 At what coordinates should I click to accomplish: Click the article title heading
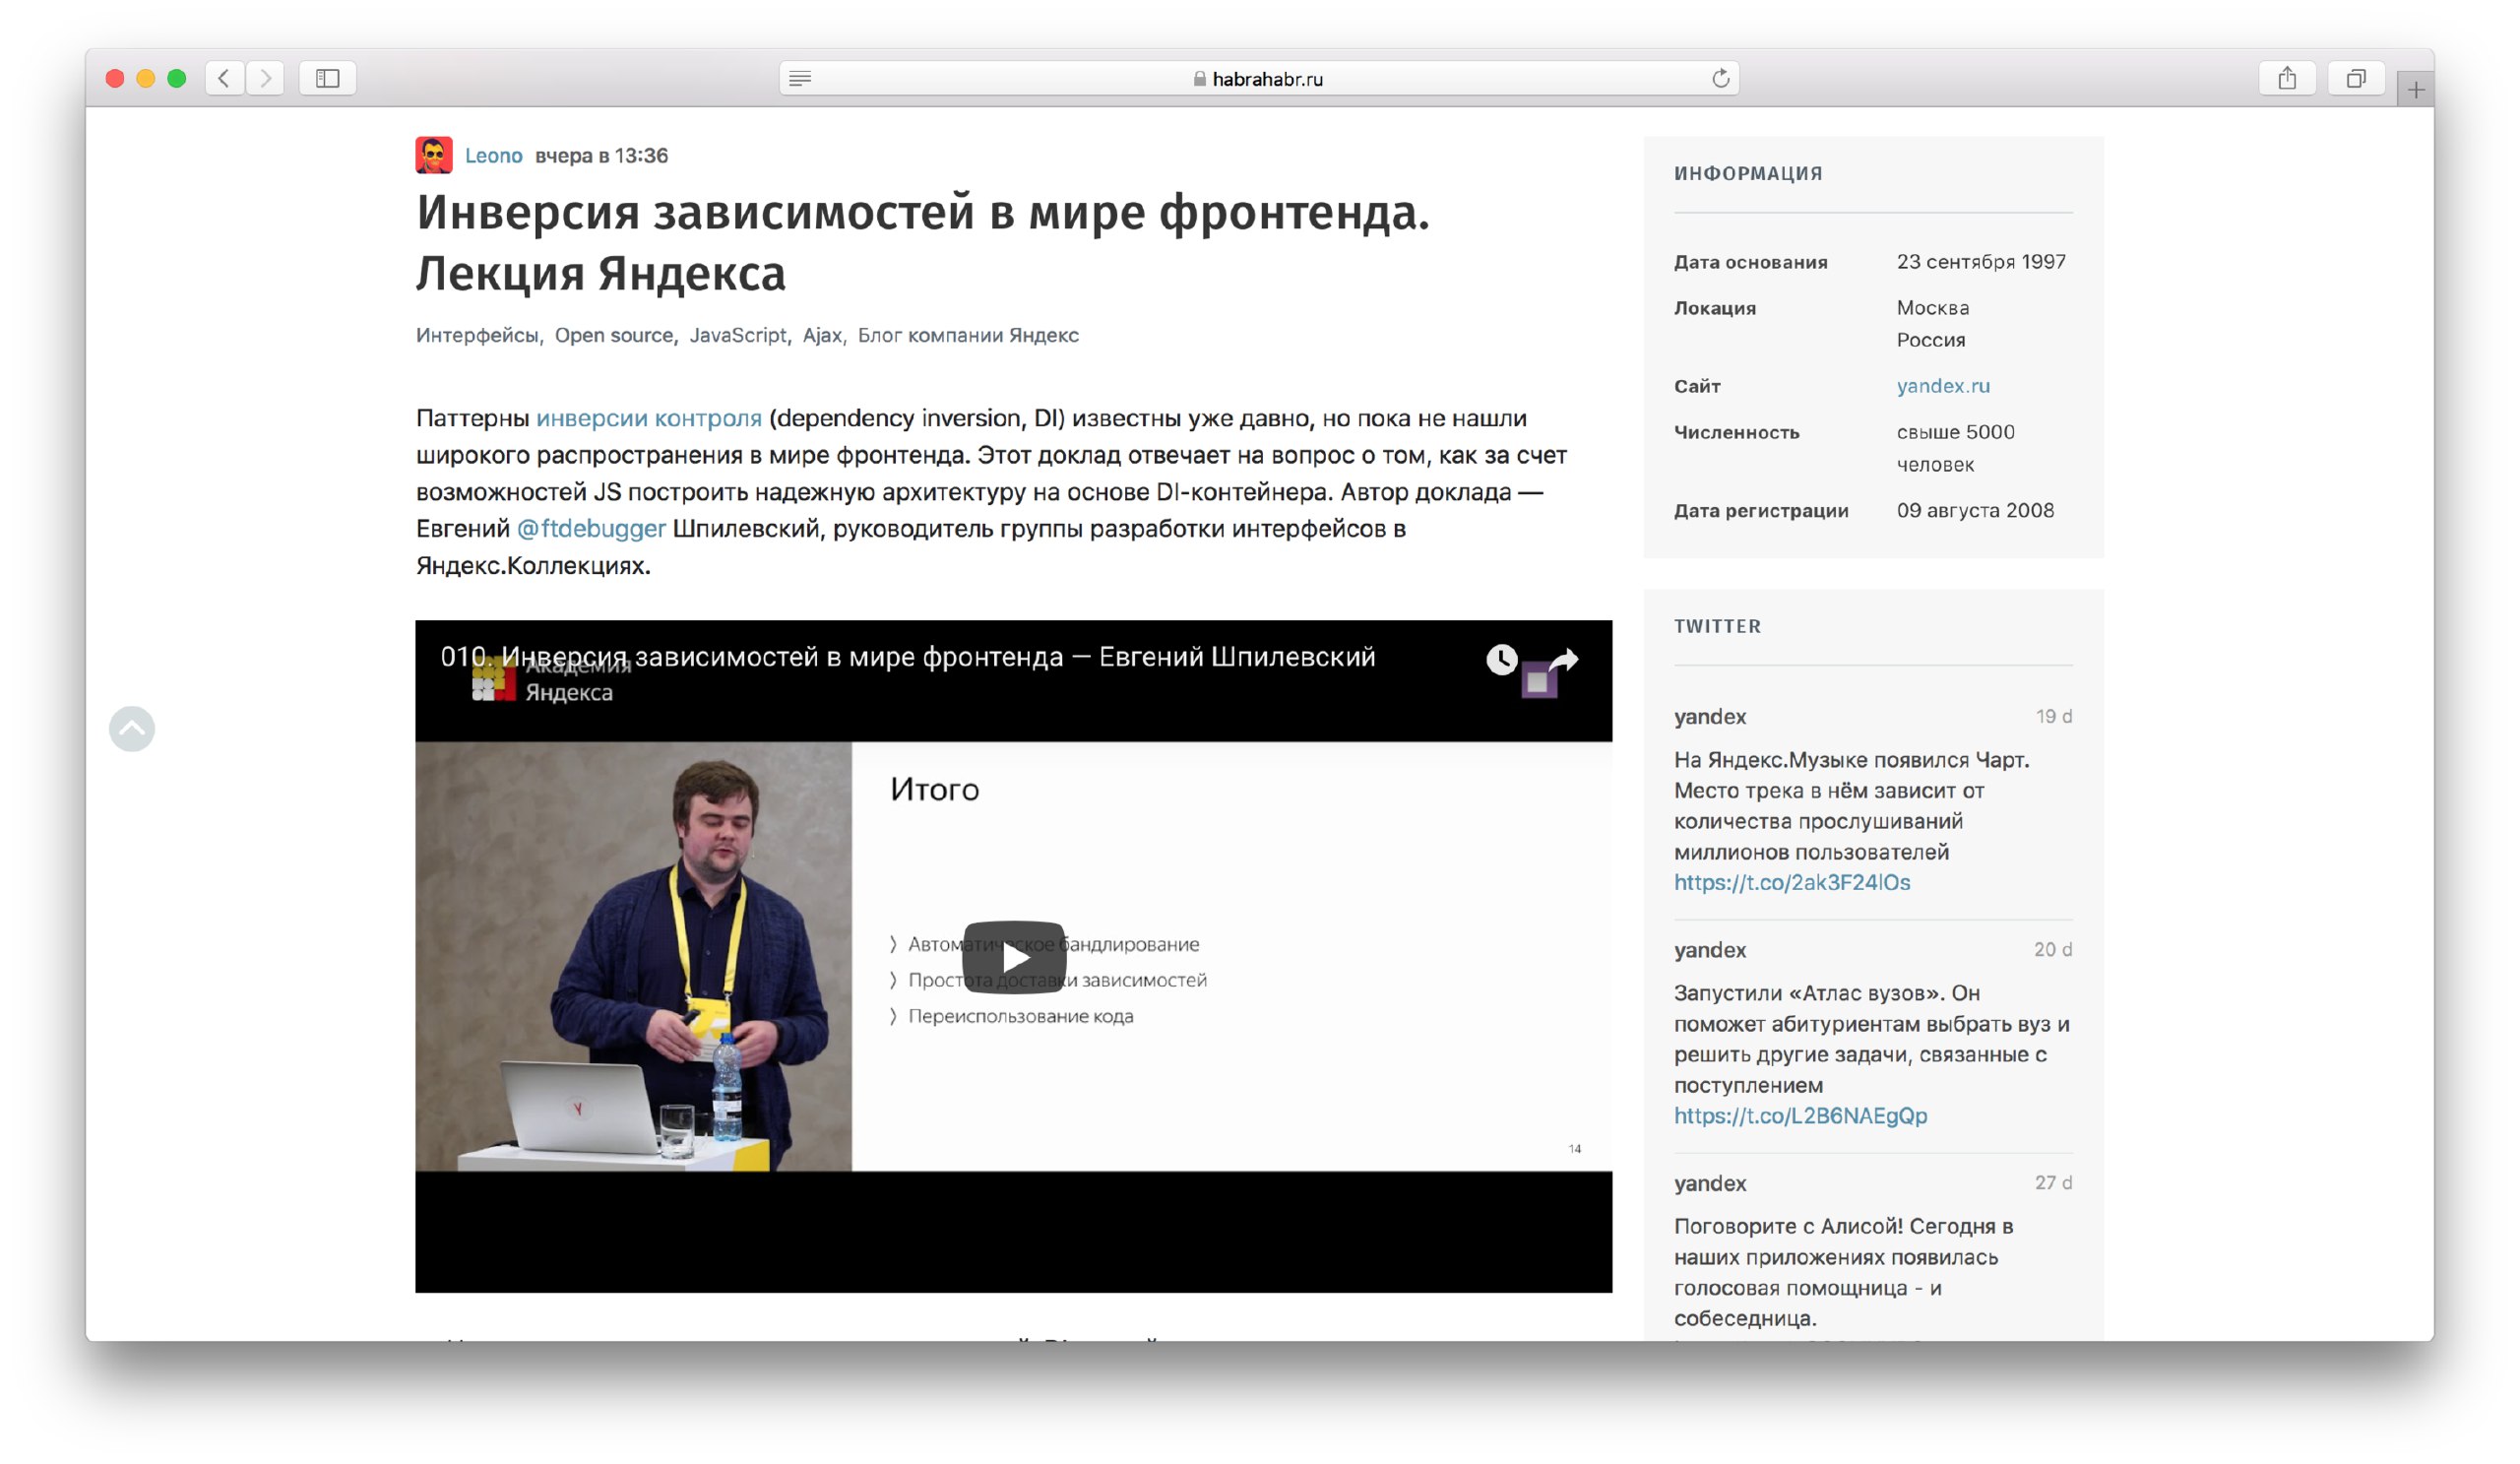click(922, 242)
